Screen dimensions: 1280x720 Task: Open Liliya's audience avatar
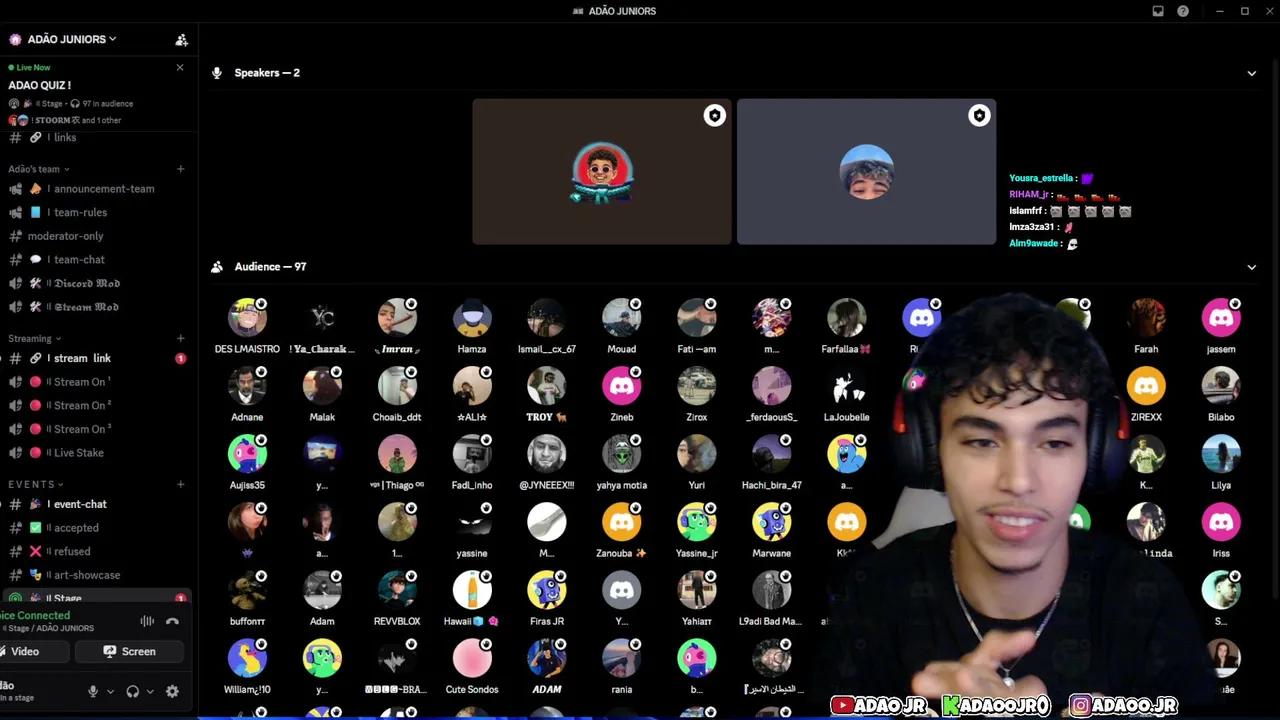pos(1221,454)
